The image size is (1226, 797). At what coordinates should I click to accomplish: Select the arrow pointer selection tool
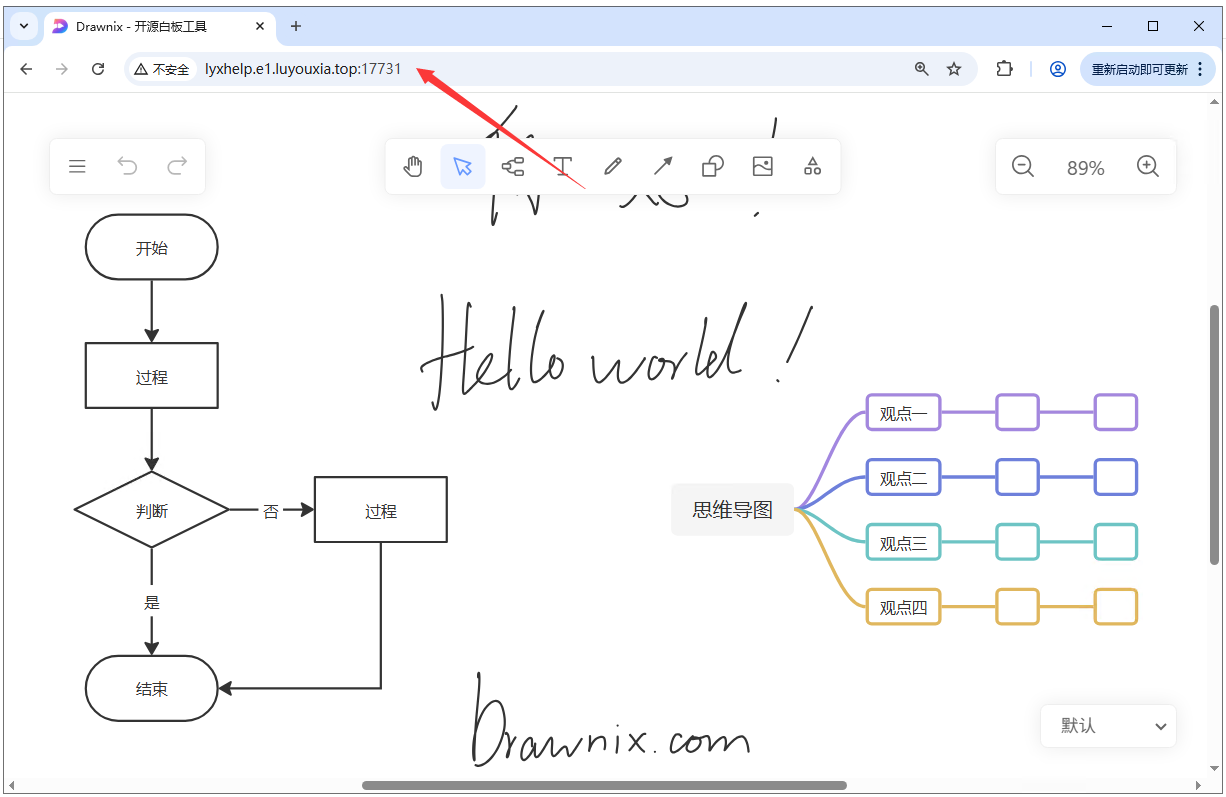coord(463,167)
